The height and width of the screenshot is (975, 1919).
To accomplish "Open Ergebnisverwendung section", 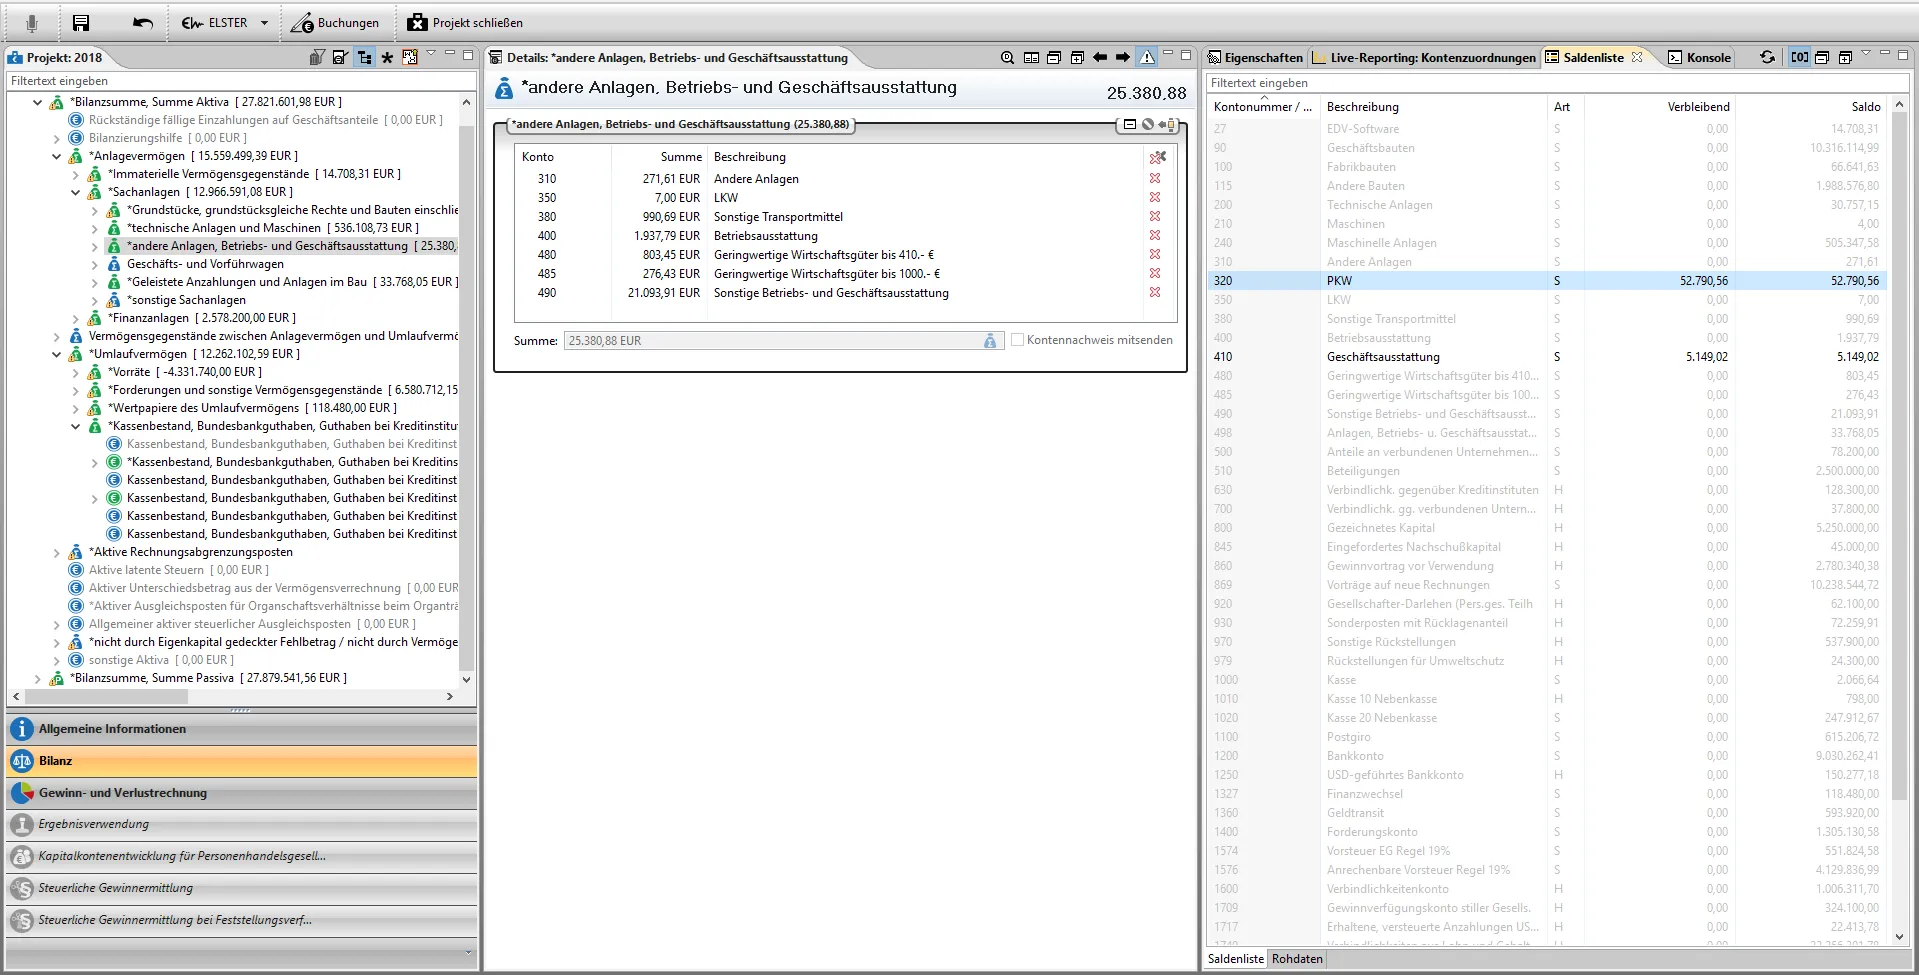I will pos(241,824).
